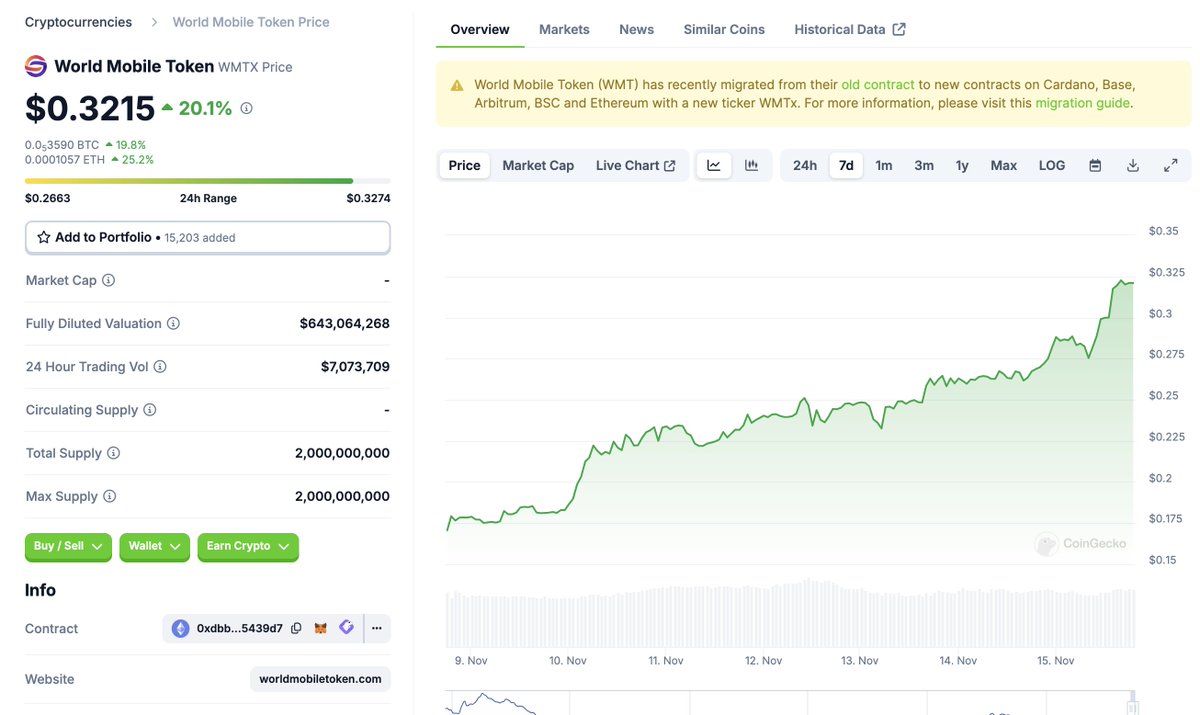Download the chart via download icon

point(1132,165)
